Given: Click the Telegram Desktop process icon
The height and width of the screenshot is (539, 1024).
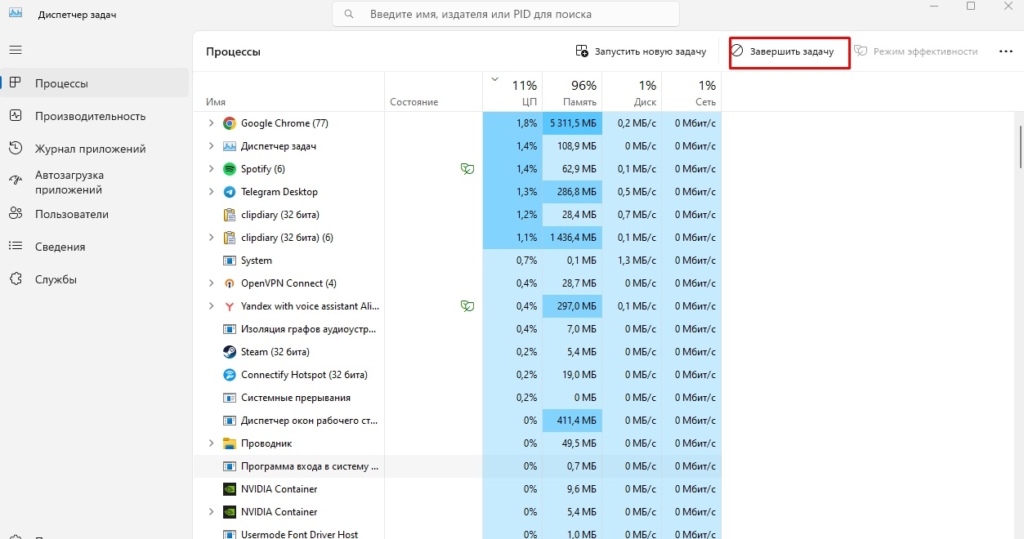Looking at the screenshot, I should click(x=229, y=191).
